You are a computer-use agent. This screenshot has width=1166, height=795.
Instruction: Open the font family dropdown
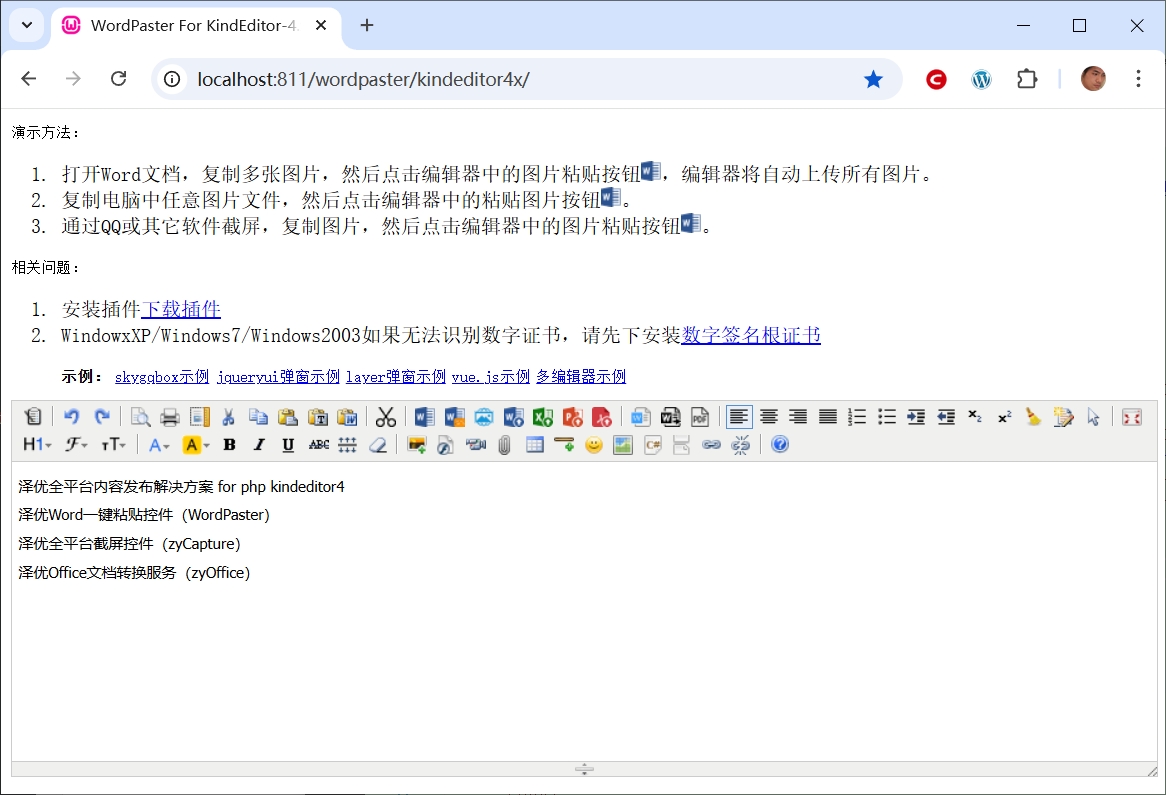click(x=76, y=445)
